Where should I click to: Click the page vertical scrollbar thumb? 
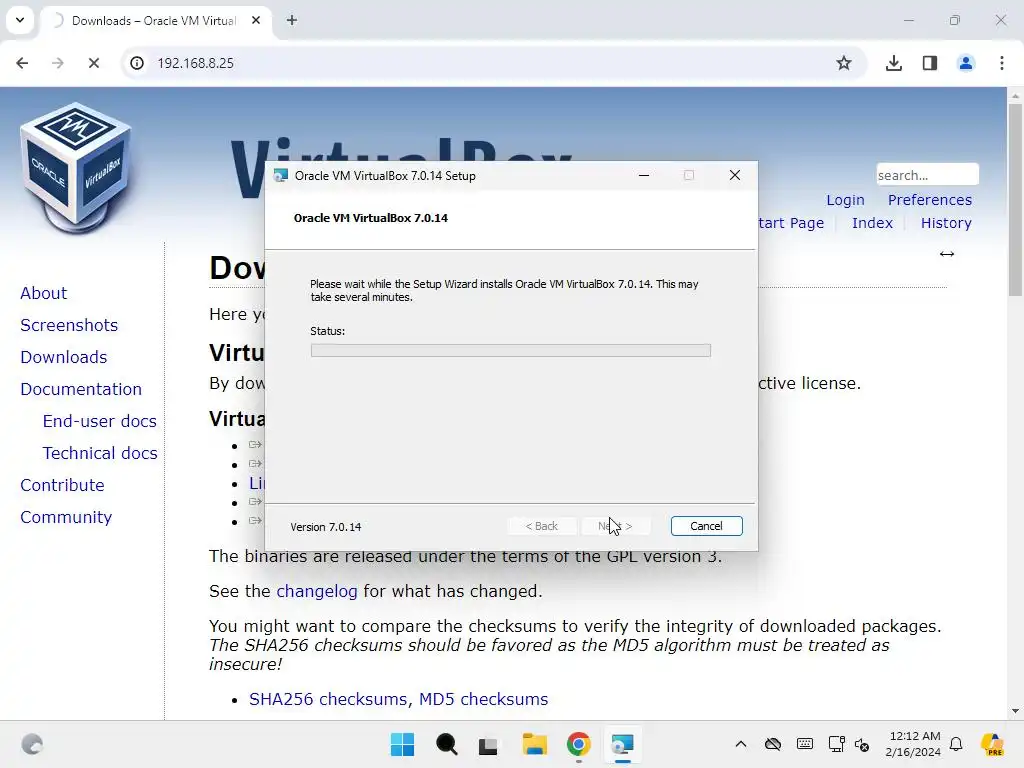pos(1016,199)
